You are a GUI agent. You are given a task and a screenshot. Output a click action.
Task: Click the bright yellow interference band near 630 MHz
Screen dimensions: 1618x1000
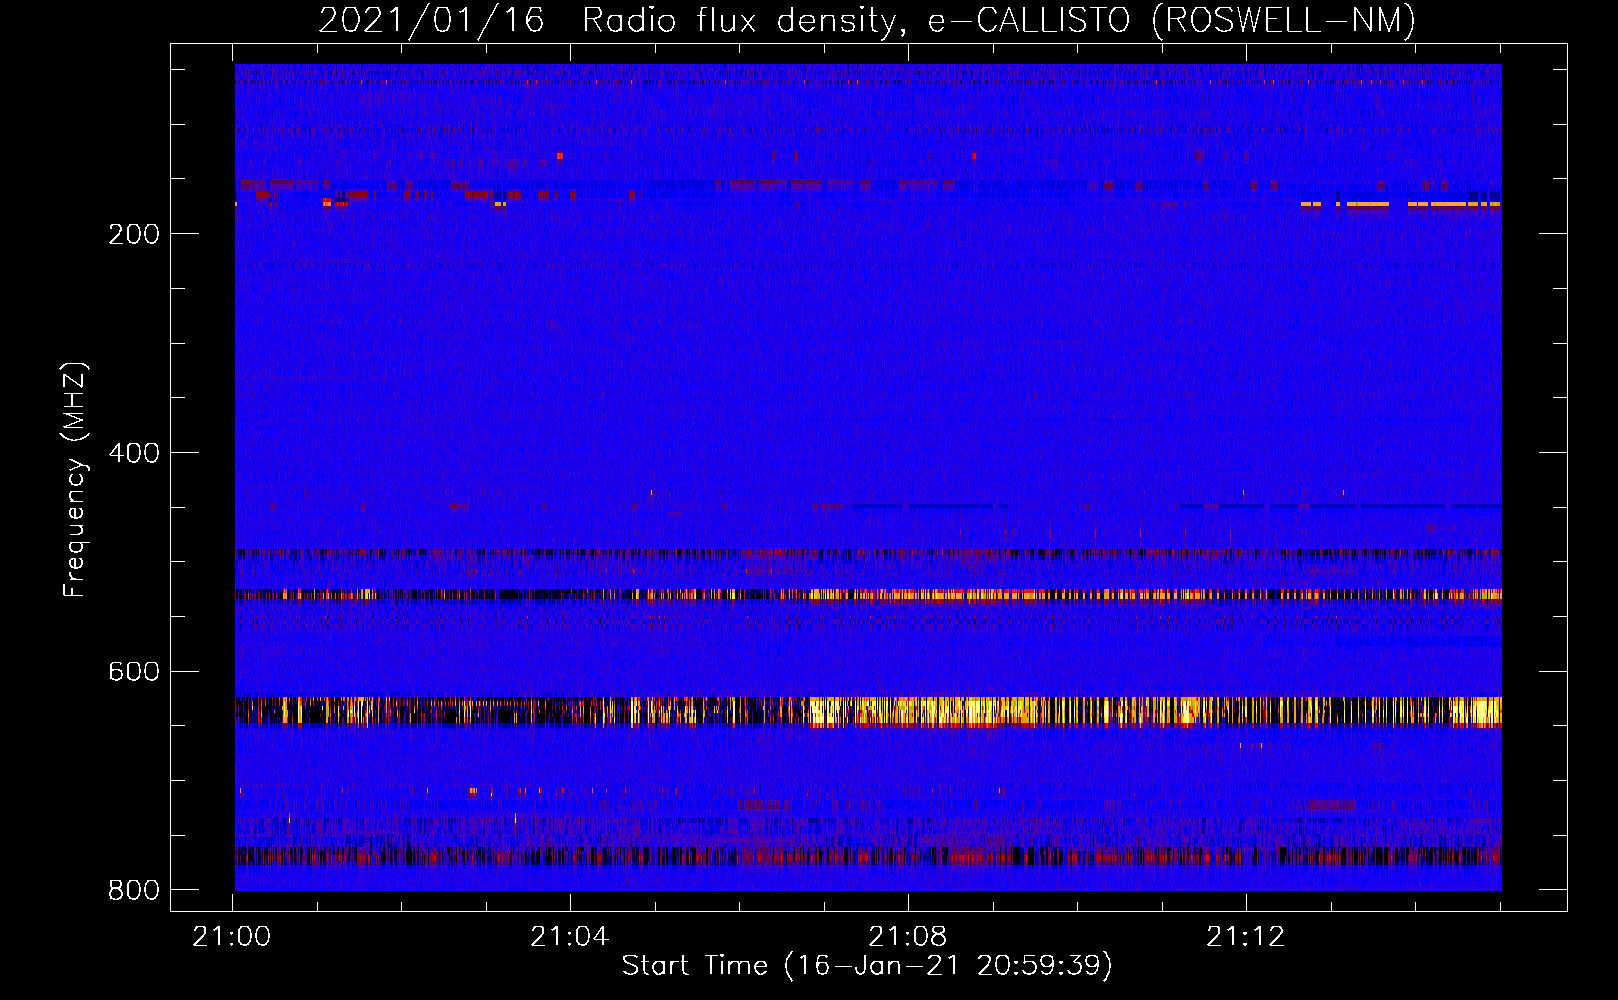(x=868, y=711)
